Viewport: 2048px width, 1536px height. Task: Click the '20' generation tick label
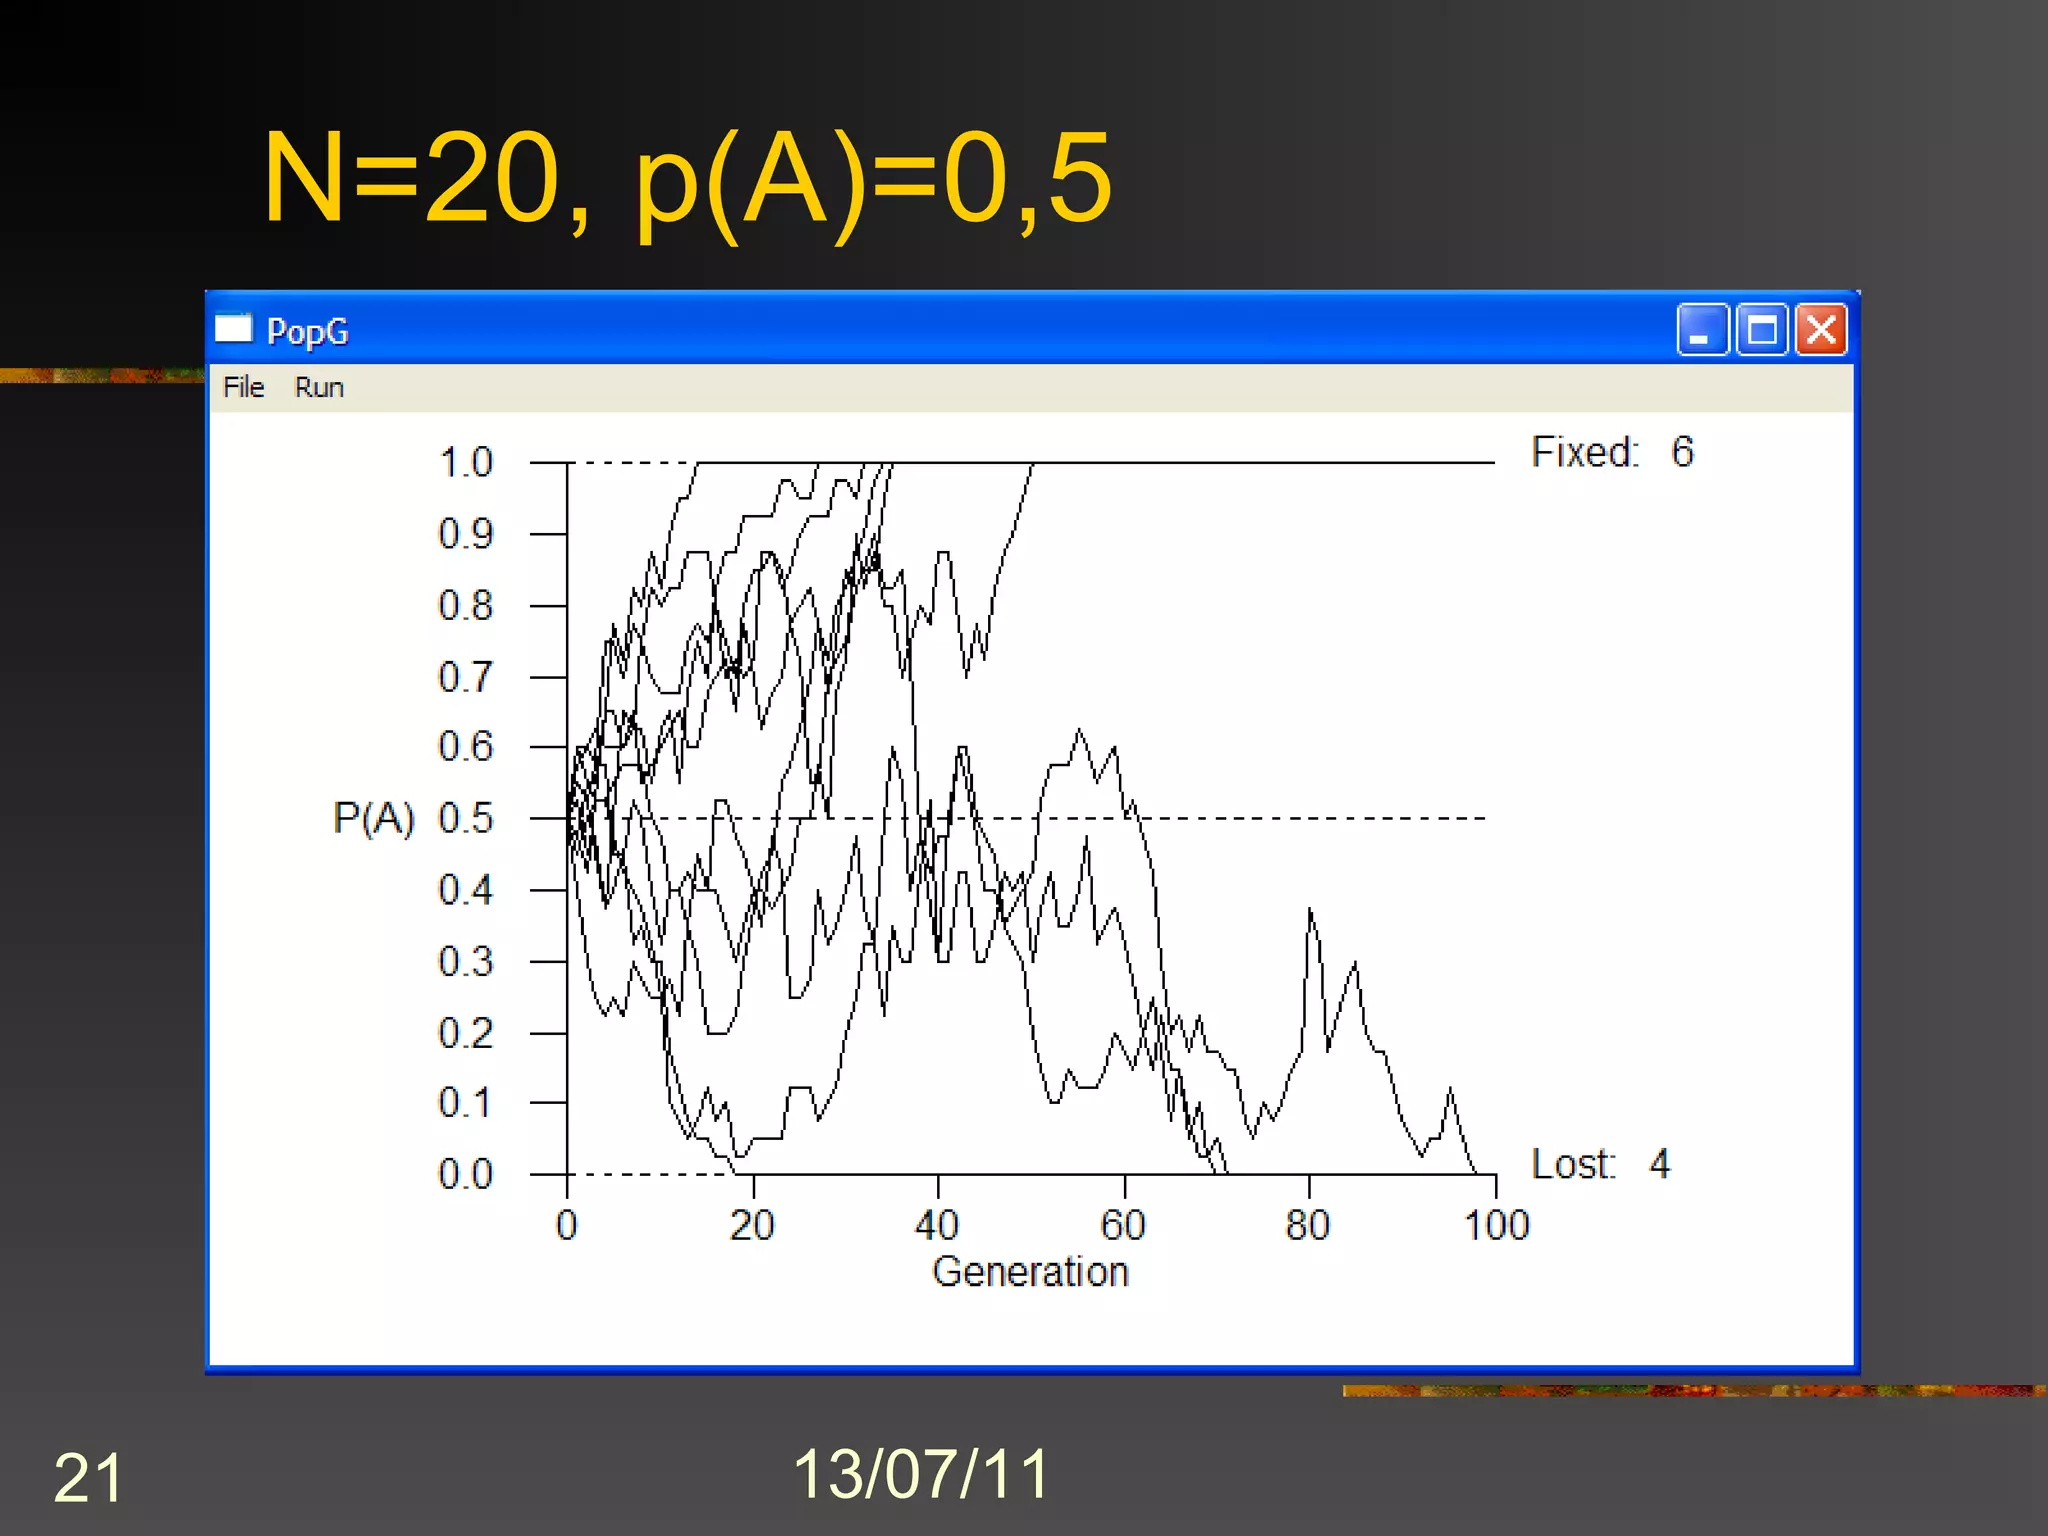coord(752,1225)
